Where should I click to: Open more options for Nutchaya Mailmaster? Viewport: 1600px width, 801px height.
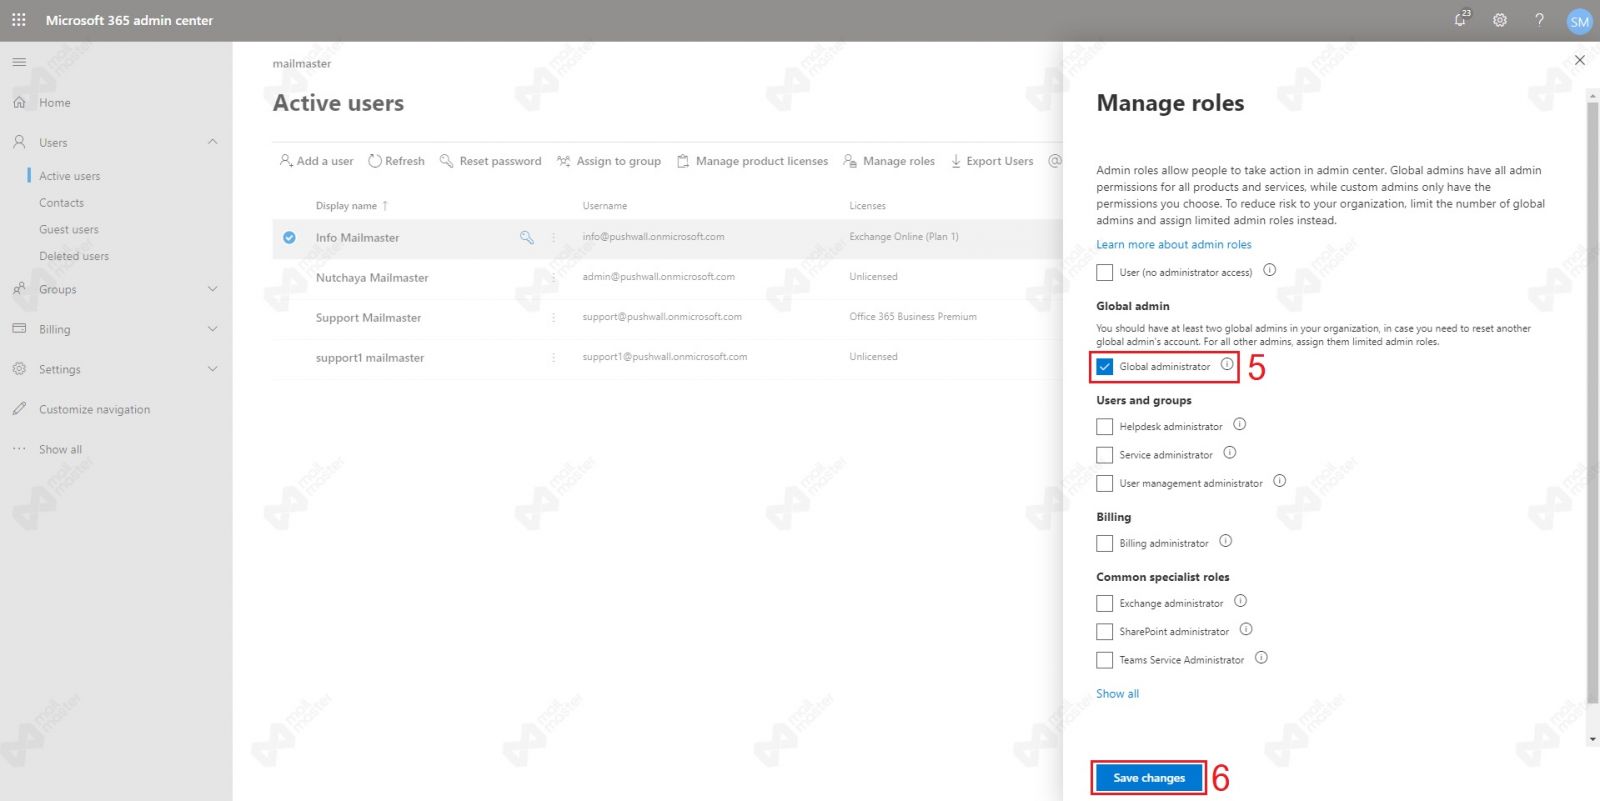pyautogui.click(x=553, y=277)
